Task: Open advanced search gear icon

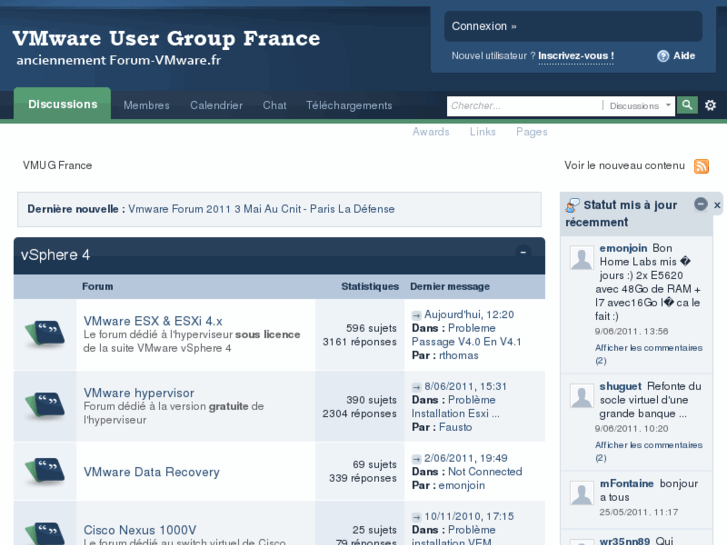Action: [x=710, y=105]
